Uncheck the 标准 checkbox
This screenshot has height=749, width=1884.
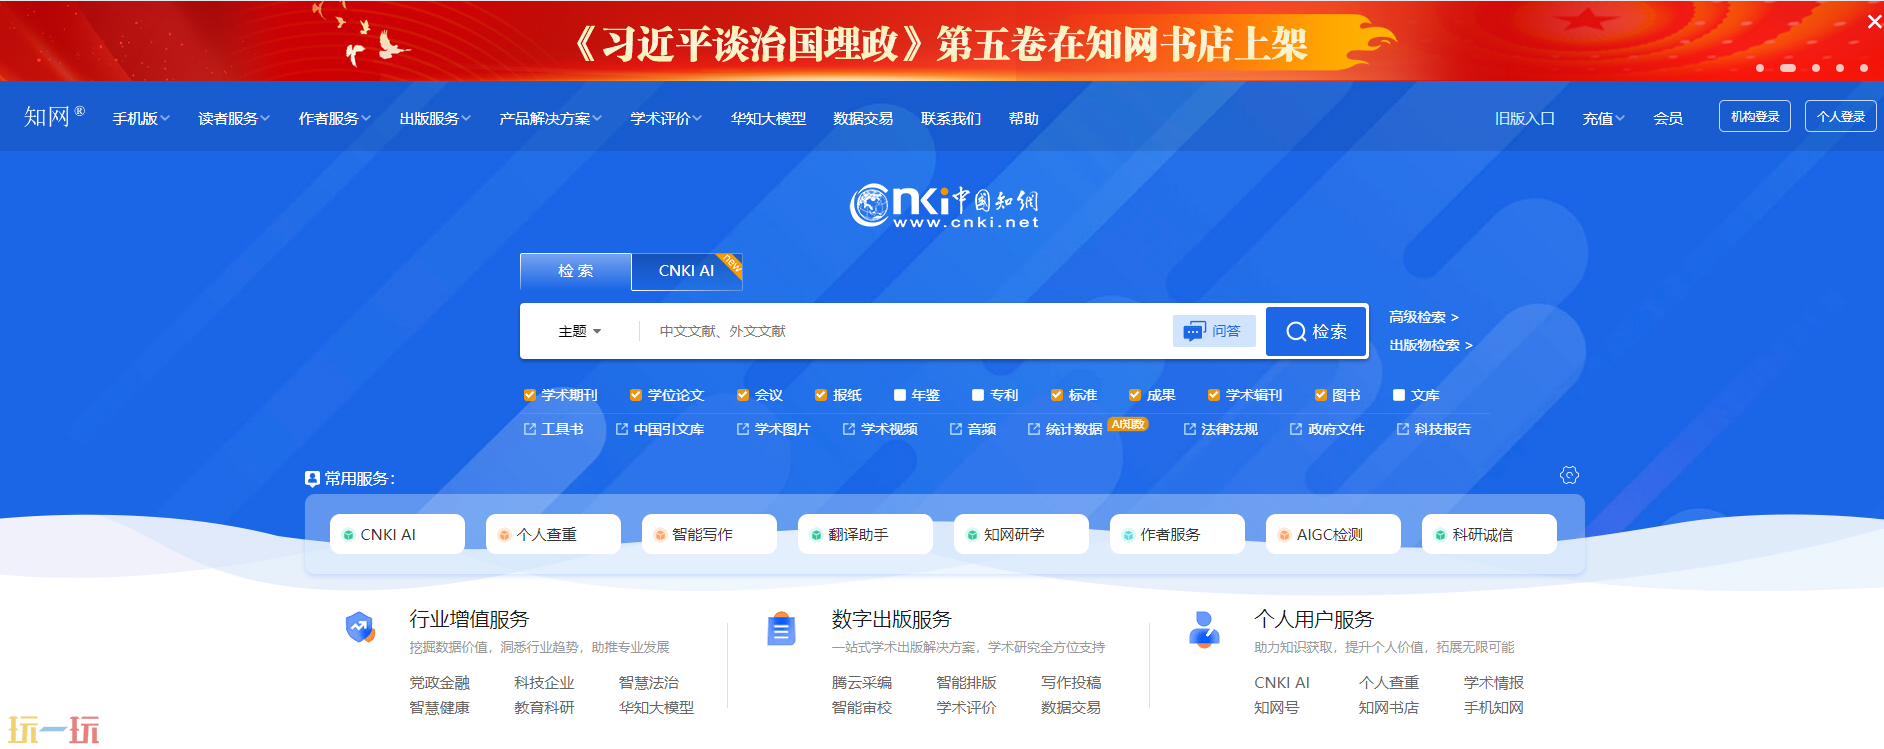click(1057, 395)
